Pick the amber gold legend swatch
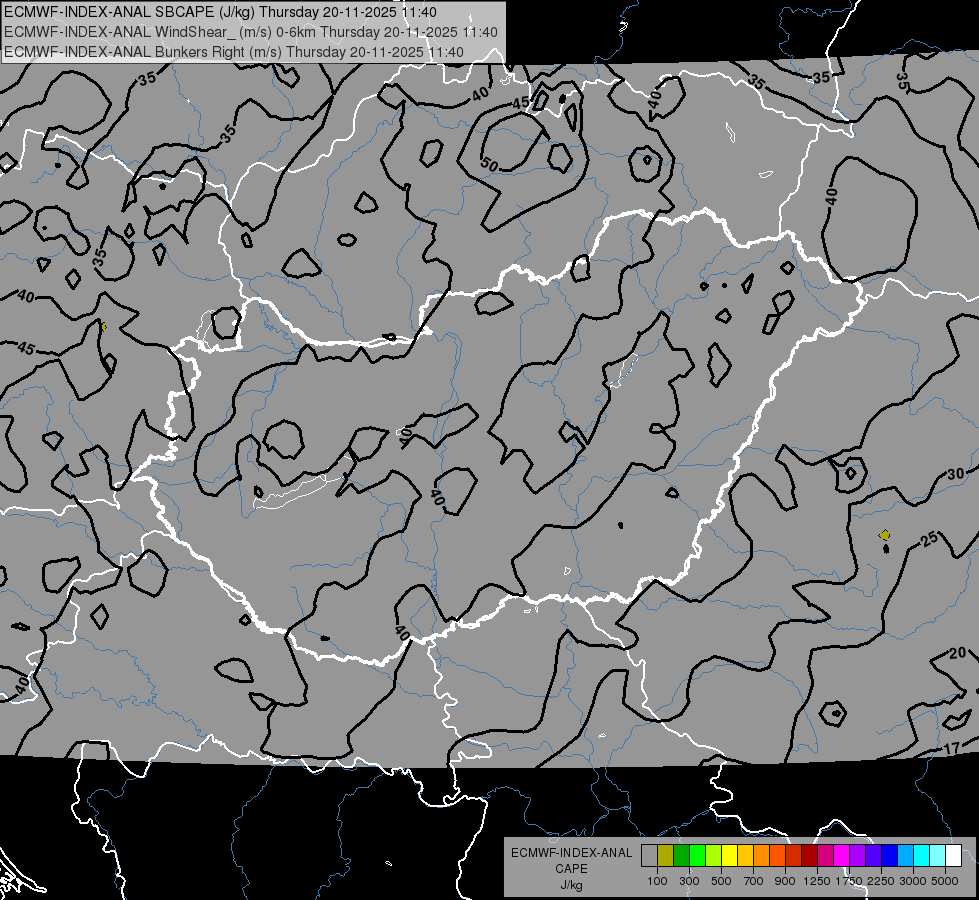The image size is (979, 900). (x=745, y=856)
